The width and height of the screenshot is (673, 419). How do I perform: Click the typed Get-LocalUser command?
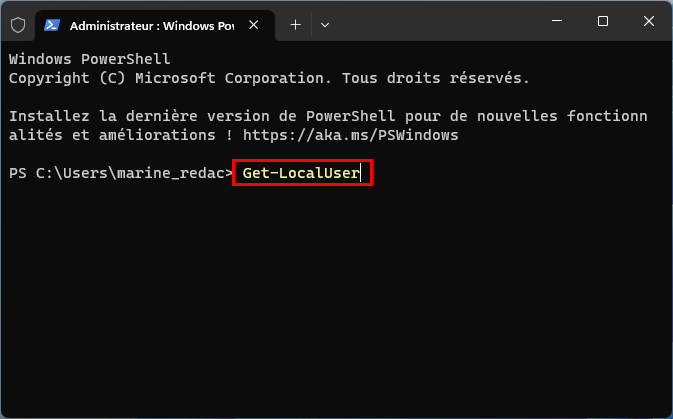pyautogui.click(x=301, y=173)
